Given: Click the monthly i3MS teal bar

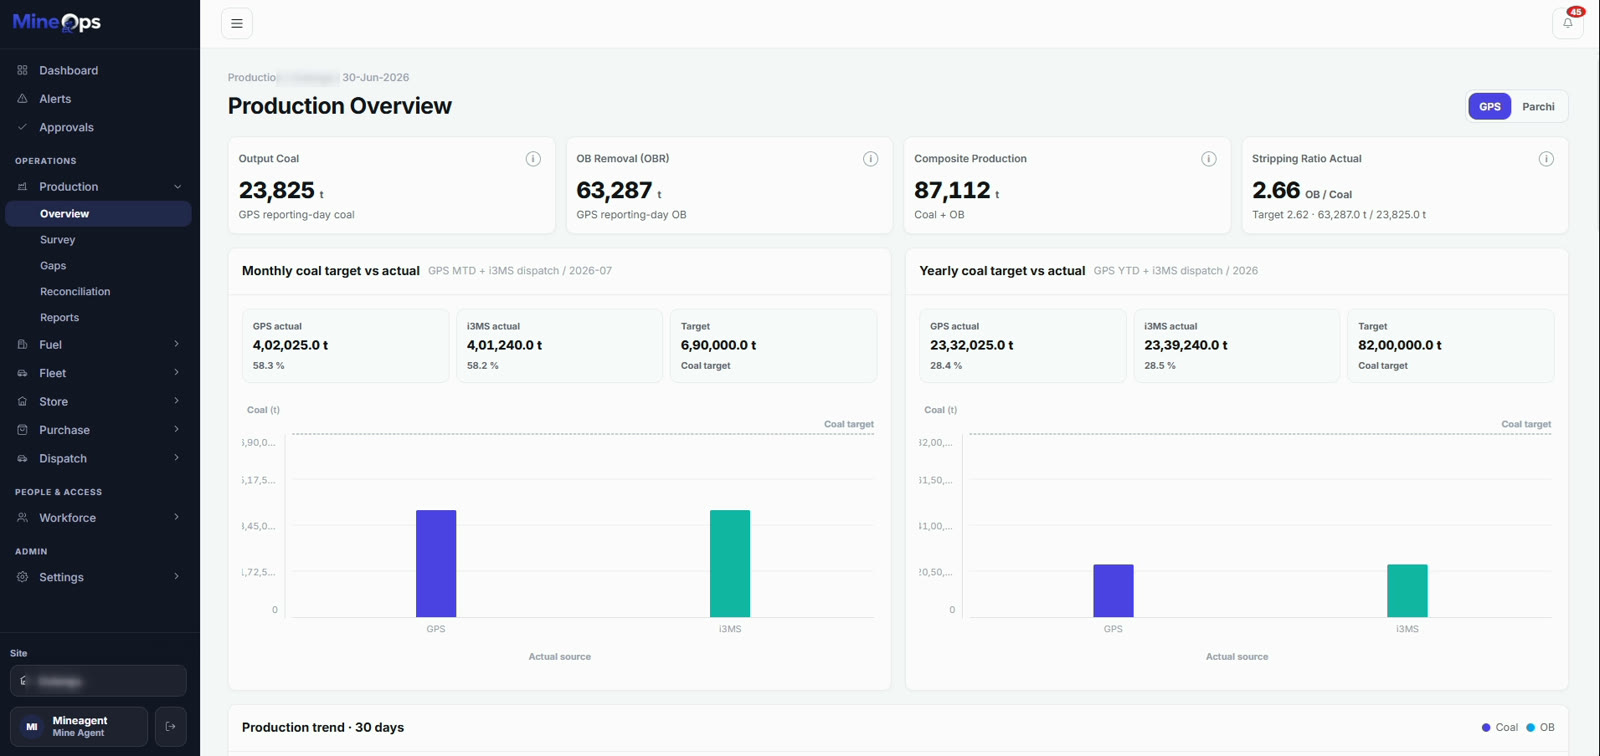Looking at the screenshot, I should tap(730, 564).
